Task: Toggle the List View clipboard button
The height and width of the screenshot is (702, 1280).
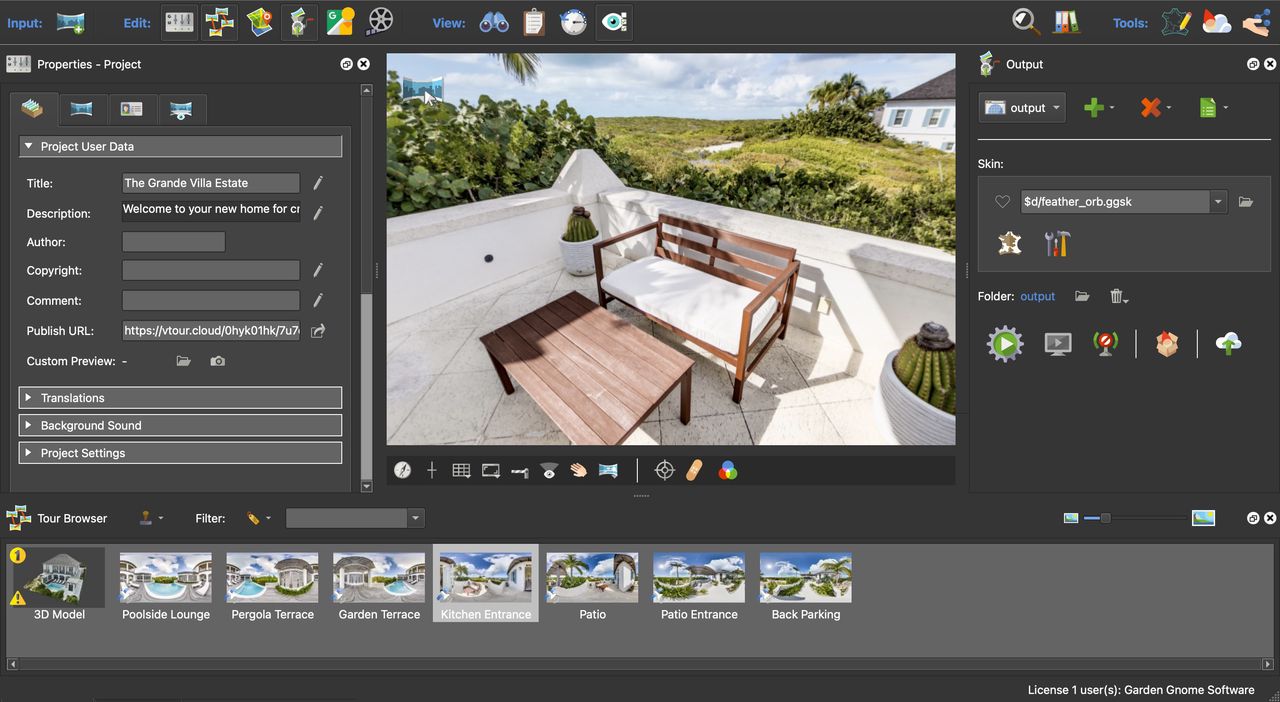Action: pyautogui.click(x=534, y=22)
